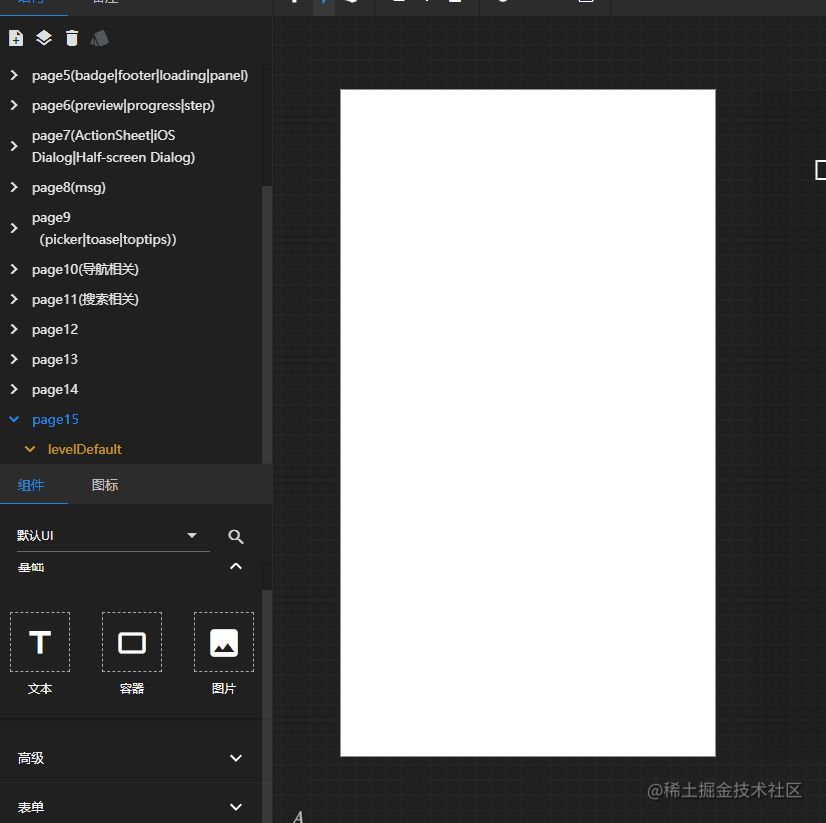826x823 pixels.
Task: Select page13 in the tree
Action: (x=55, y=359)
